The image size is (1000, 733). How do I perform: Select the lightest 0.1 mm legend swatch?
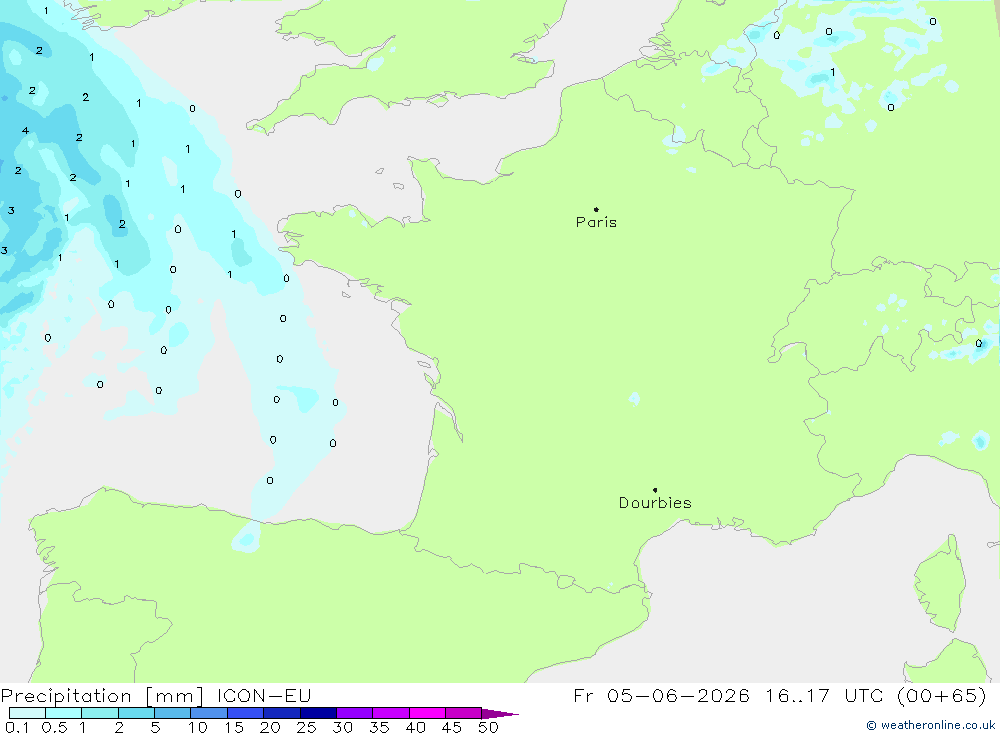click(27, 713)
